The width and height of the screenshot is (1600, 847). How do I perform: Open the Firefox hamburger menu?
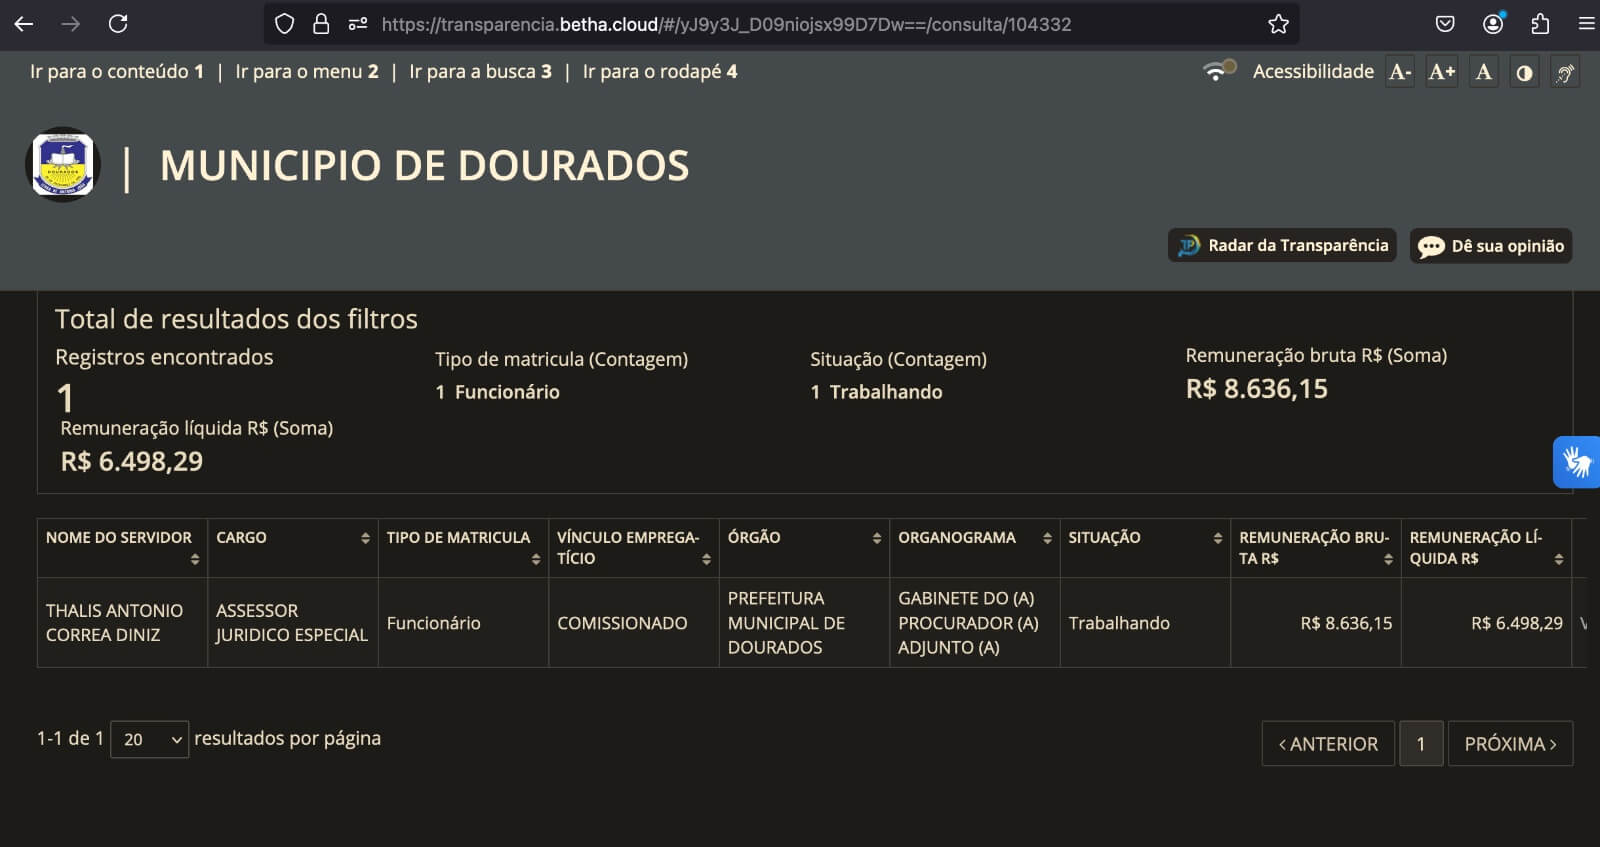(x=1586, y=24)
